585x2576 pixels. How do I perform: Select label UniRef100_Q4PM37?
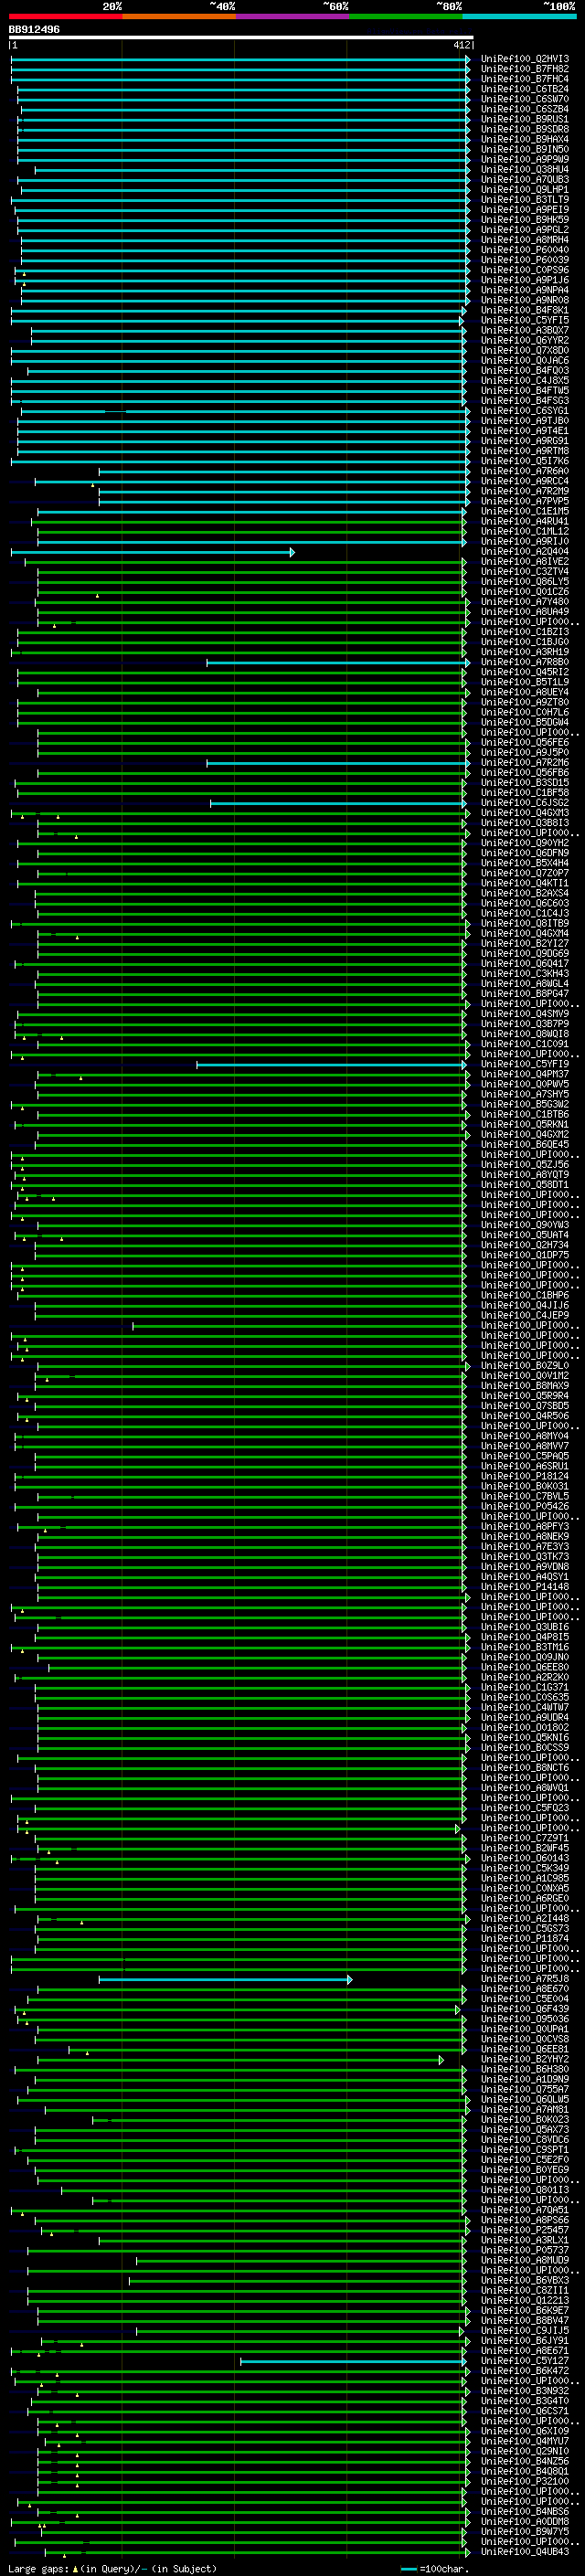525,1074
